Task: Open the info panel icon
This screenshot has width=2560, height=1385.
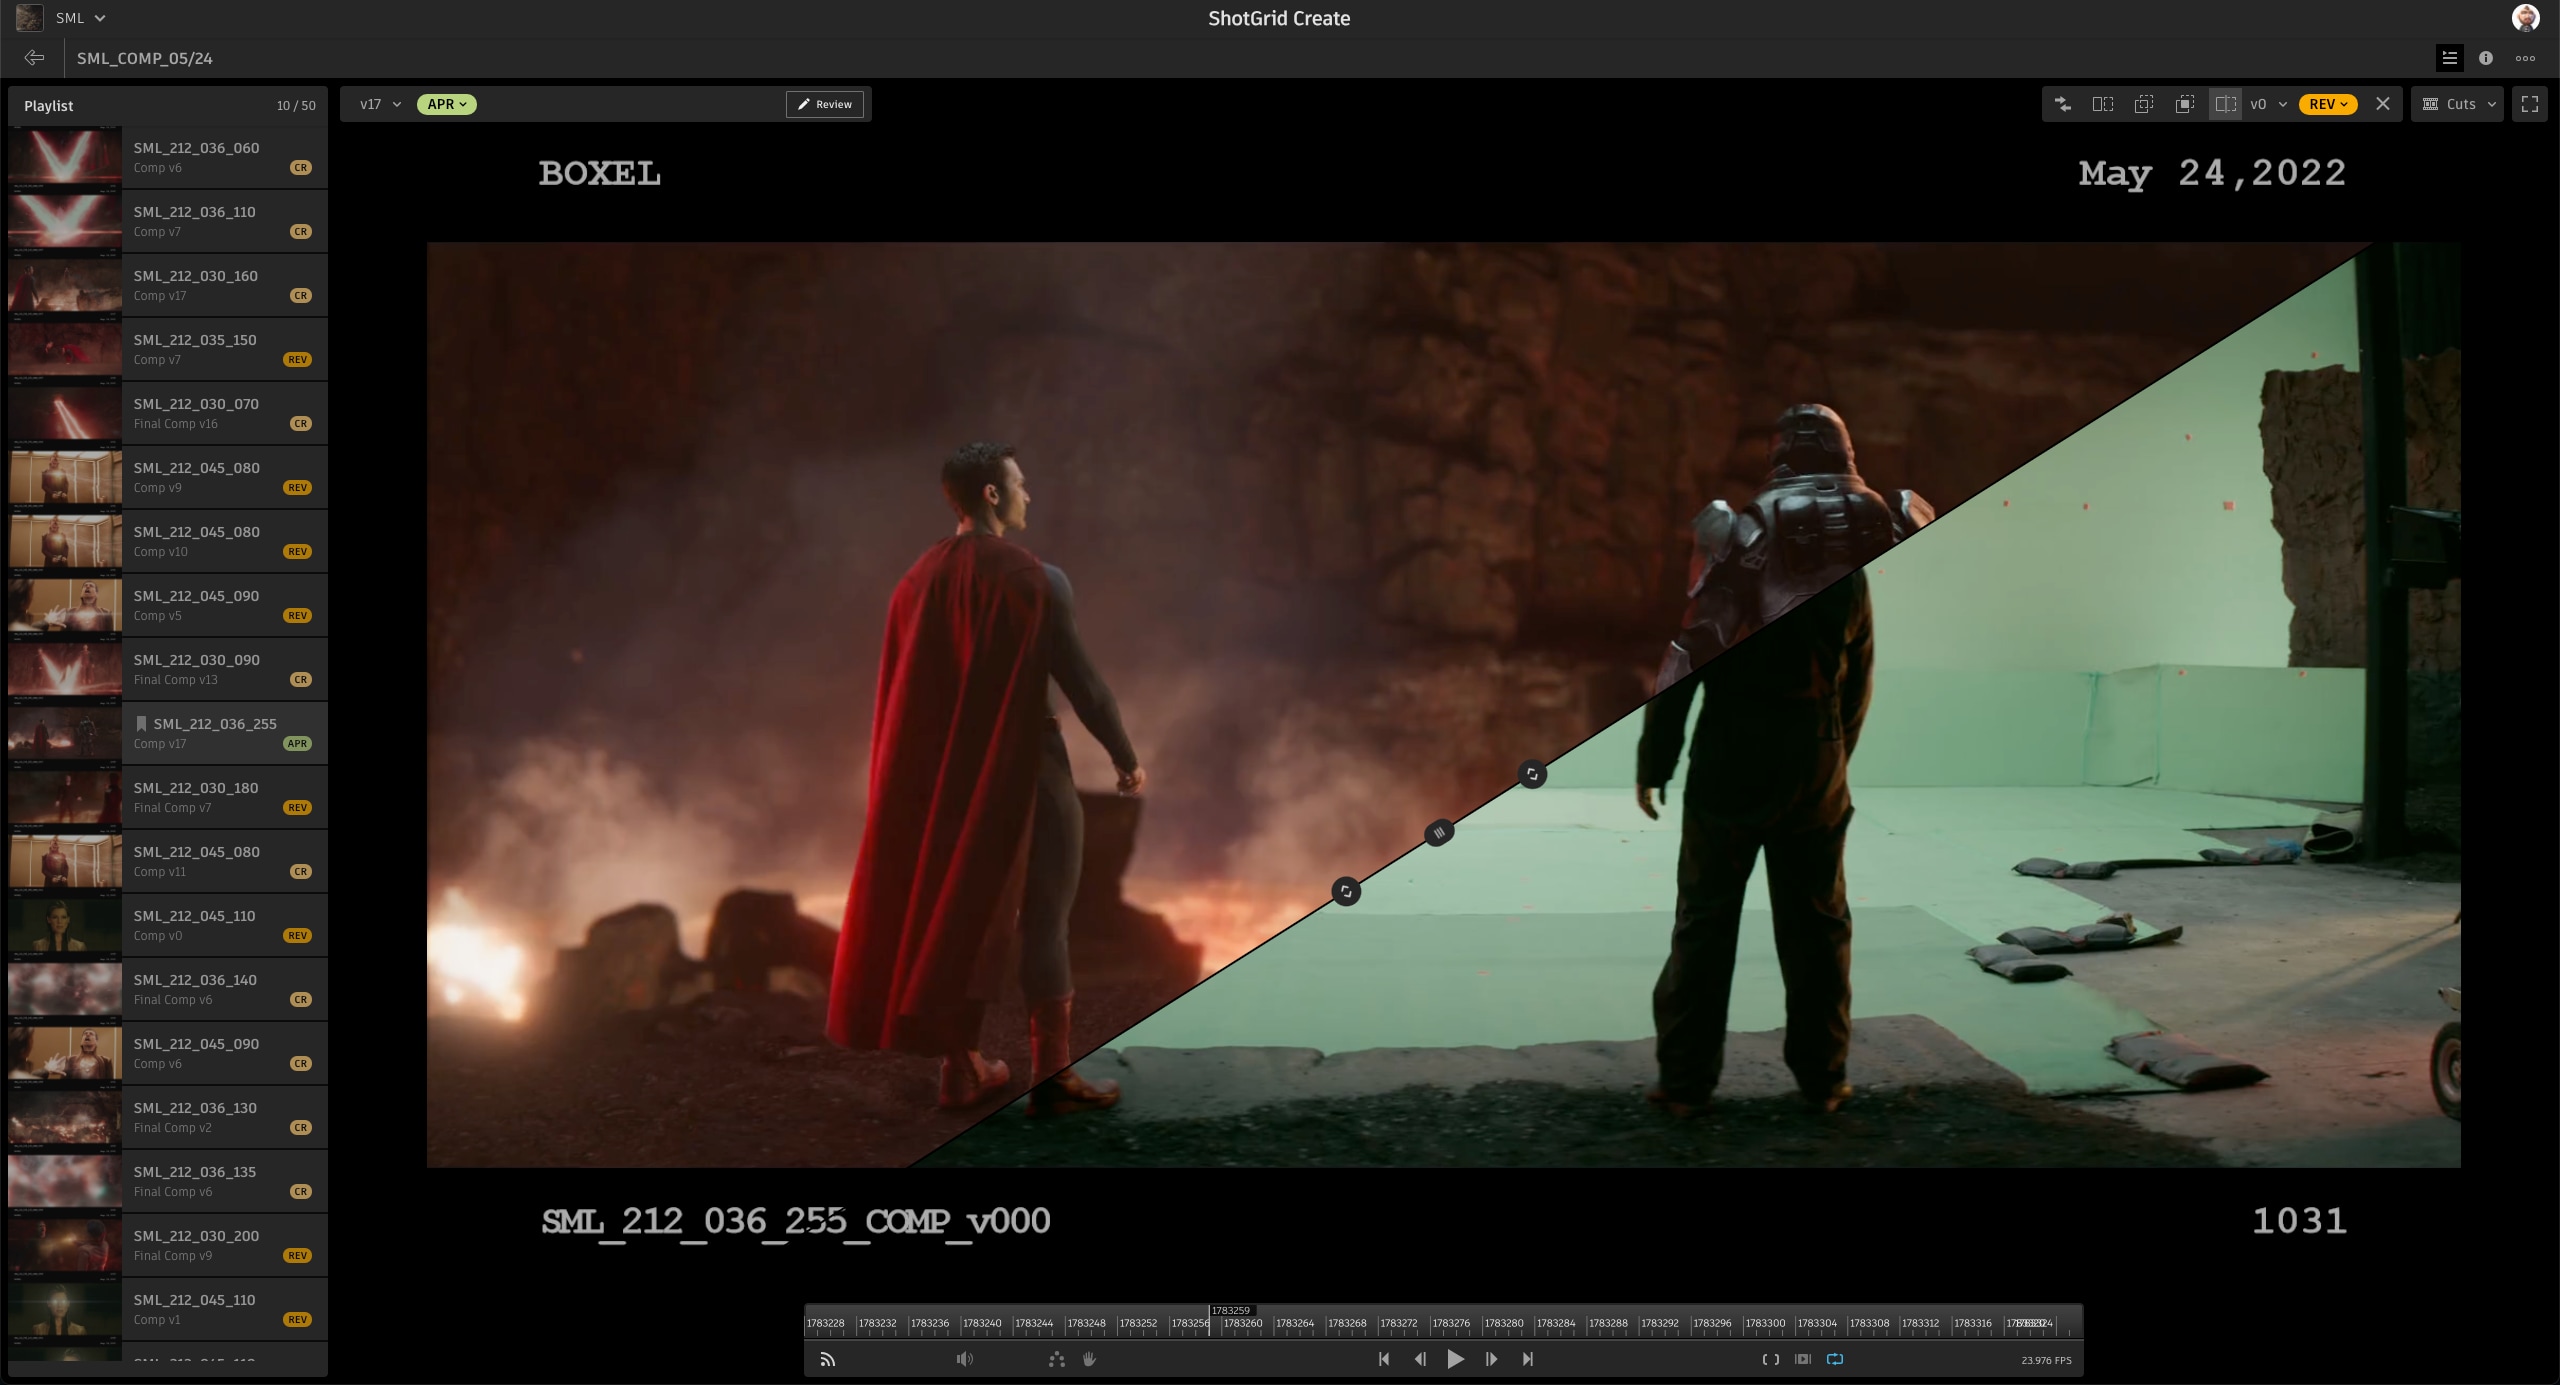Action: click(2486, 58)
